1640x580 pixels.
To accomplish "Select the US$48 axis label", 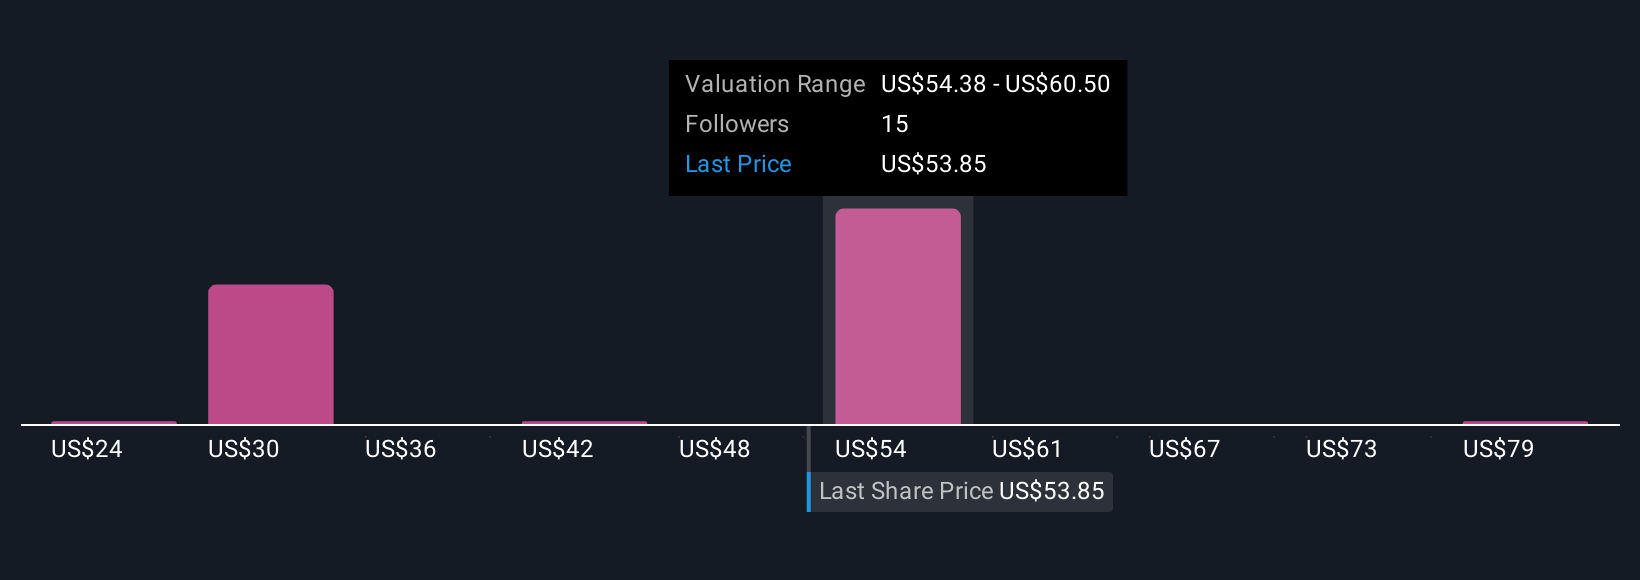I will pos(714,449).
